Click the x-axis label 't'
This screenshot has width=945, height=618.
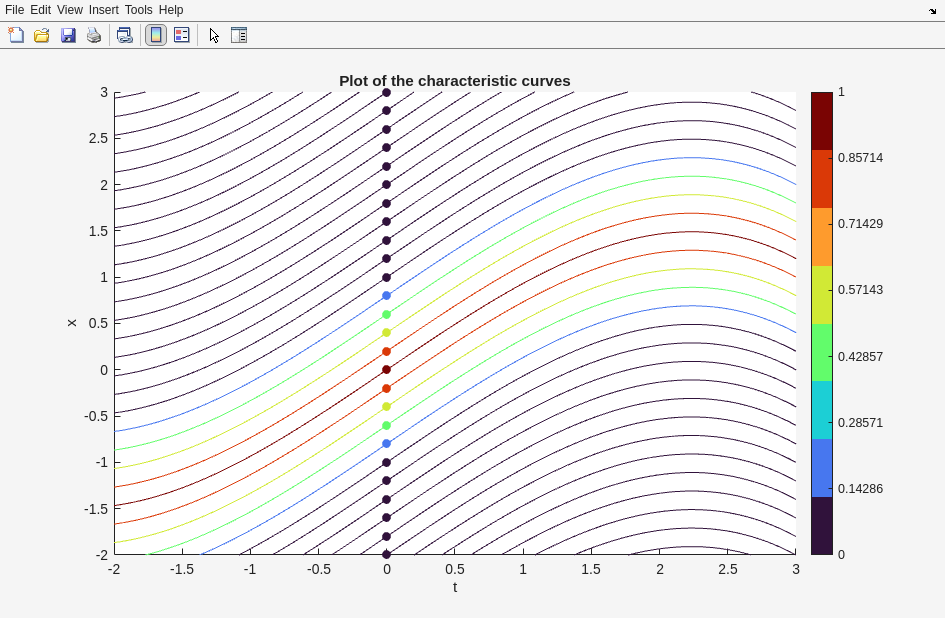455,587
